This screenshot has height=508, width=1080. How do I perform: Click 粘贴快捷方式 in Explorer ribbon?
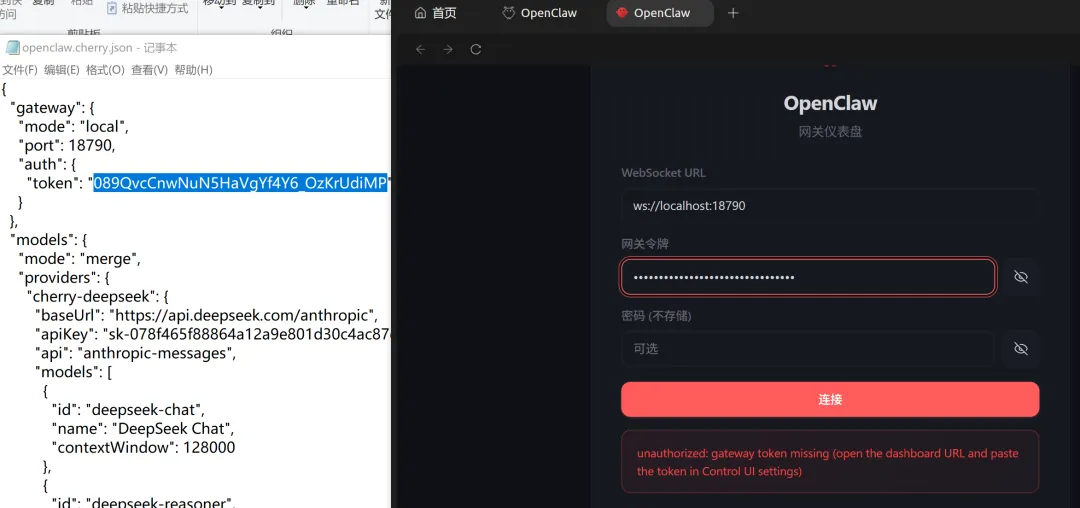pyautogui.click(x=155, y=8)
